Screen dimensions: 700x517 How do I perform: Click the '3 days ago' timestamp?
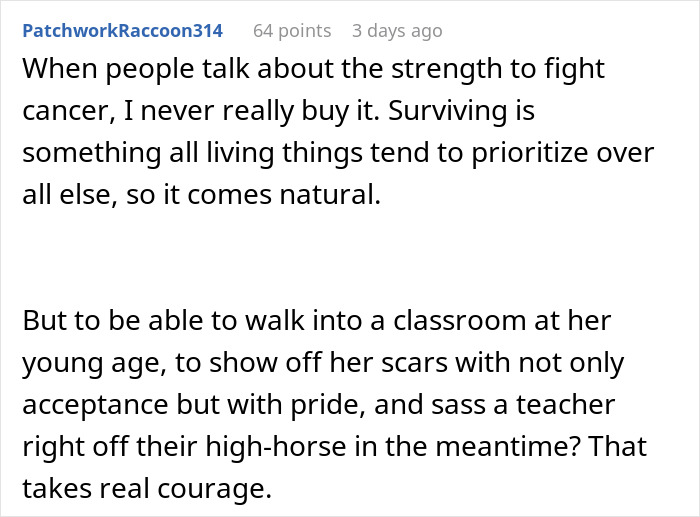[x=397, y=31]
